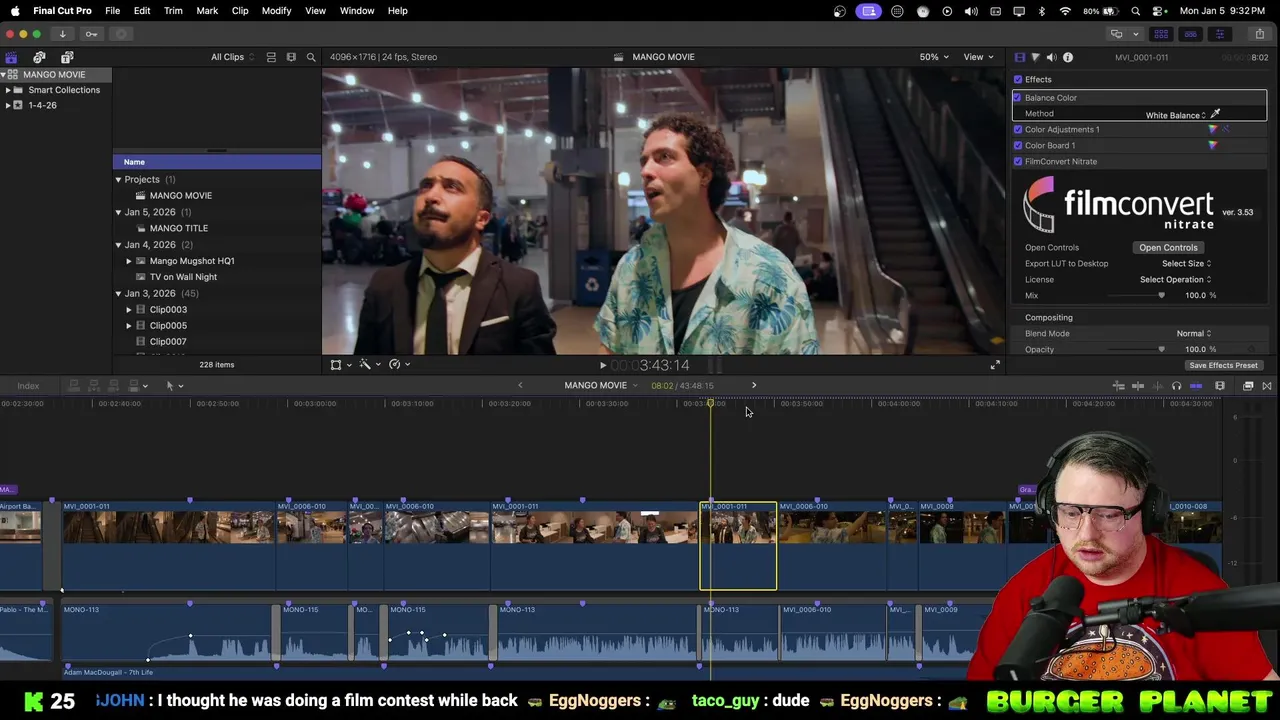Click the browser search magnifier icon
The image size is (1280, 720).
311,57
